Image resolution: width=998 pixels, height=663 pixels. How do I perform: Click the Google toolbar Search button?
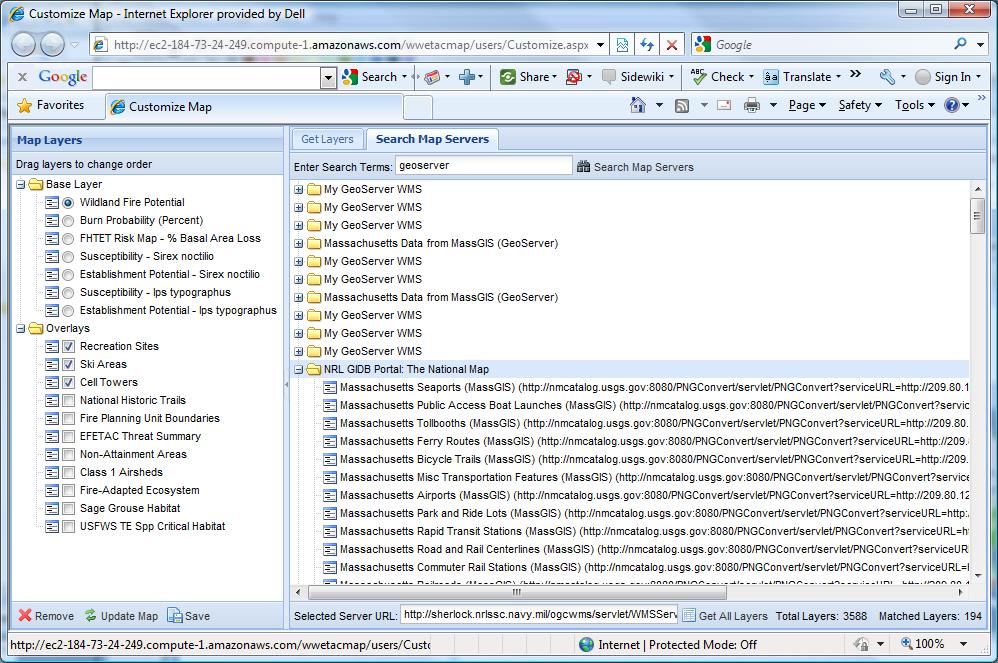(x=374, y=77)
